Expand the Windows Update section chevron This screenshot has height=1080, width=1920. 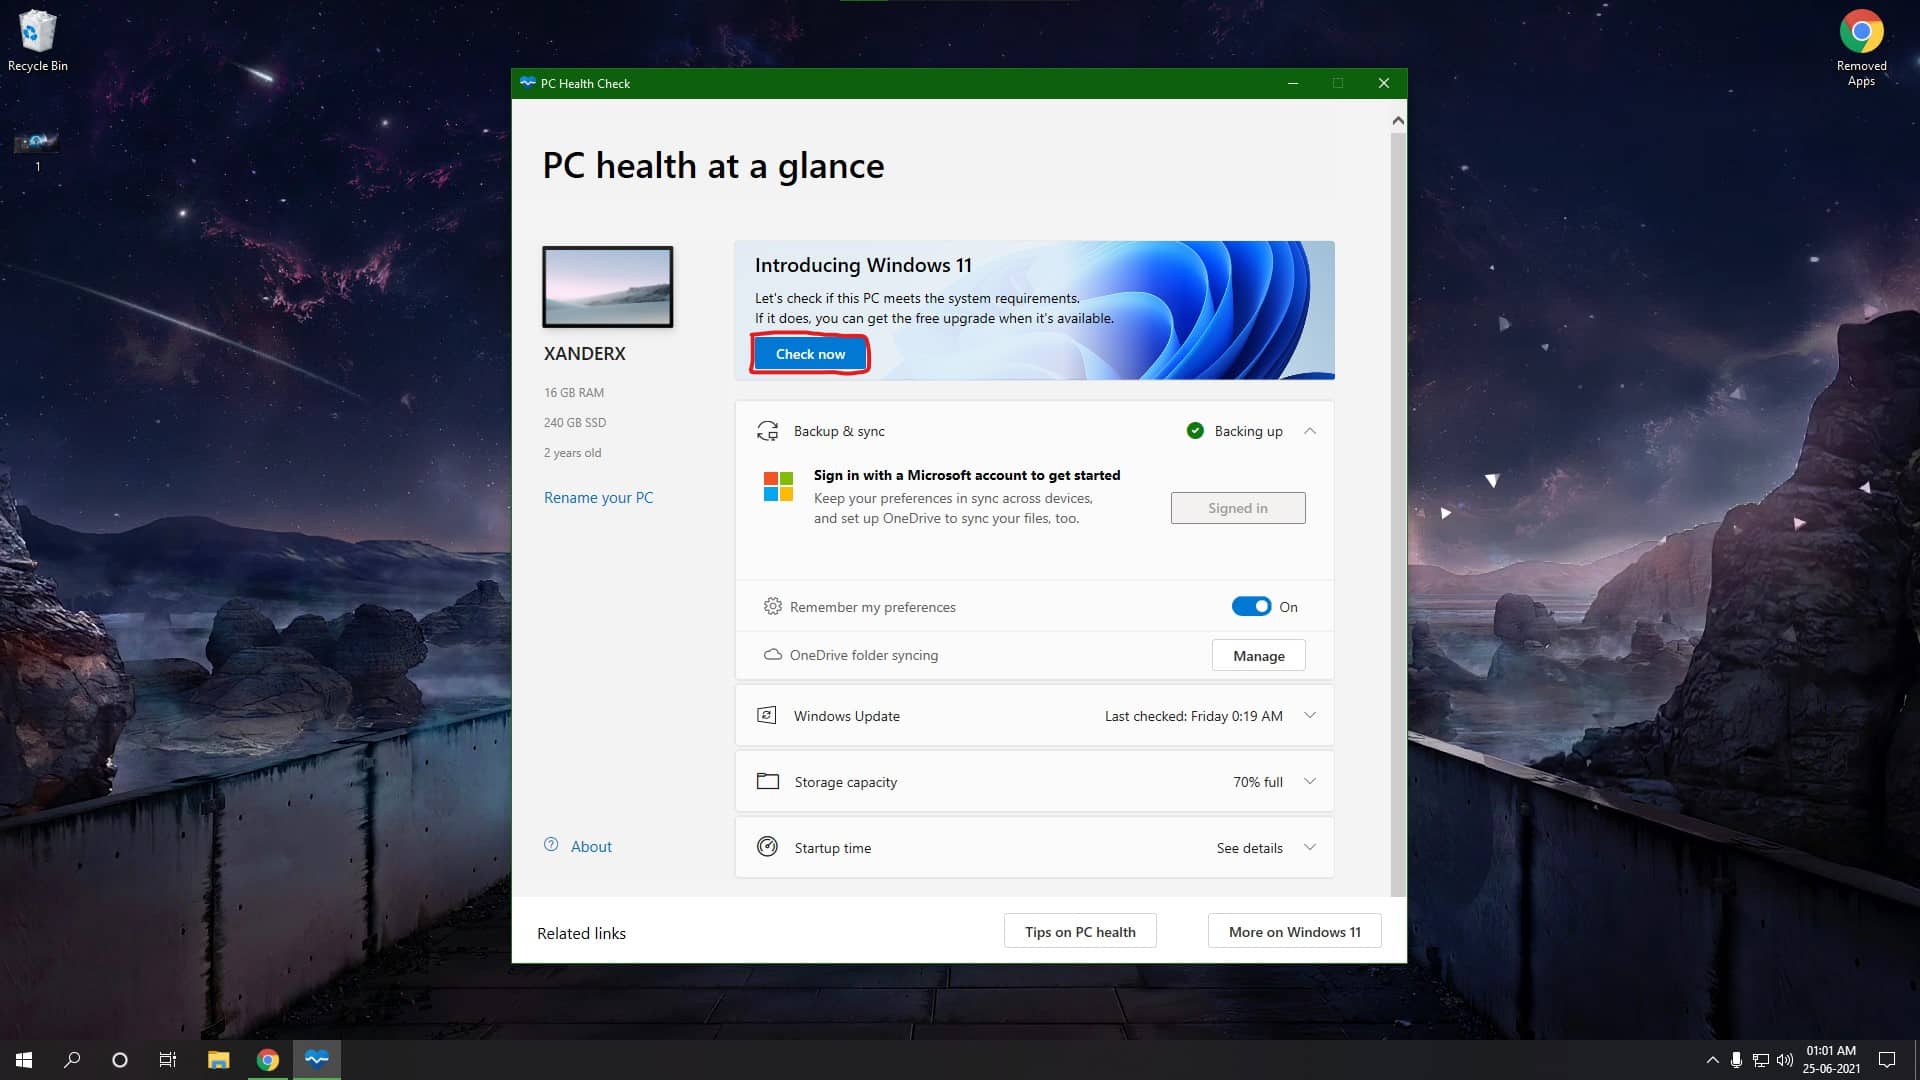1310,716
